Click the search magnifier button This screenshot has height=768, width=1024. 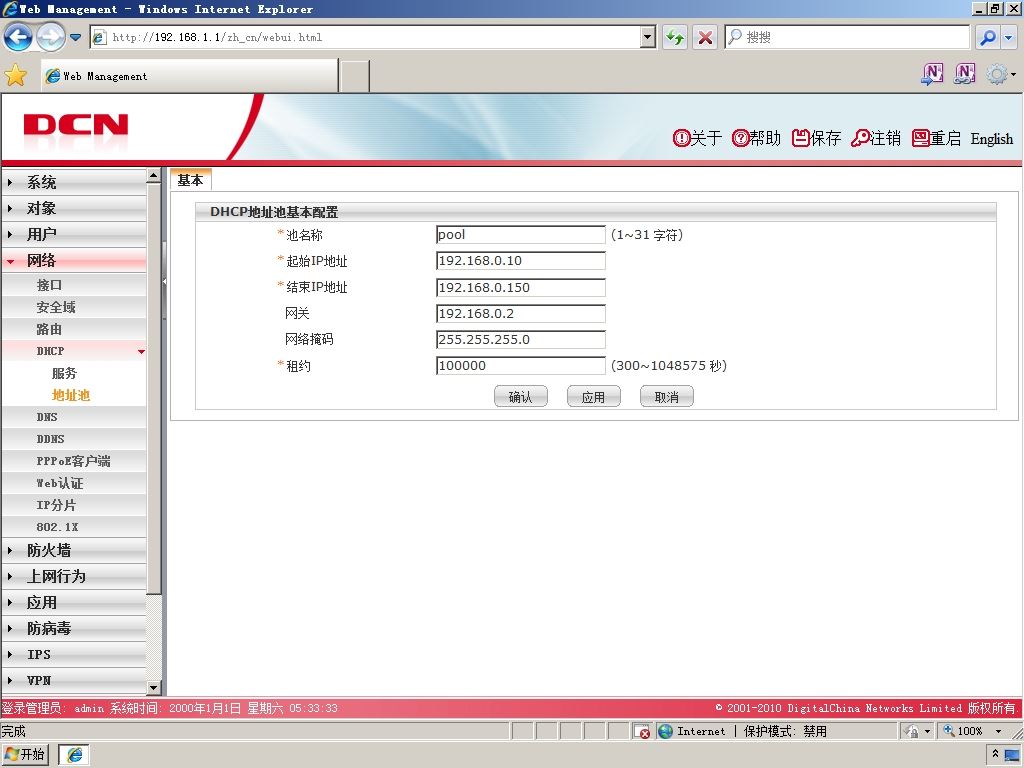[x=988, y=37]
